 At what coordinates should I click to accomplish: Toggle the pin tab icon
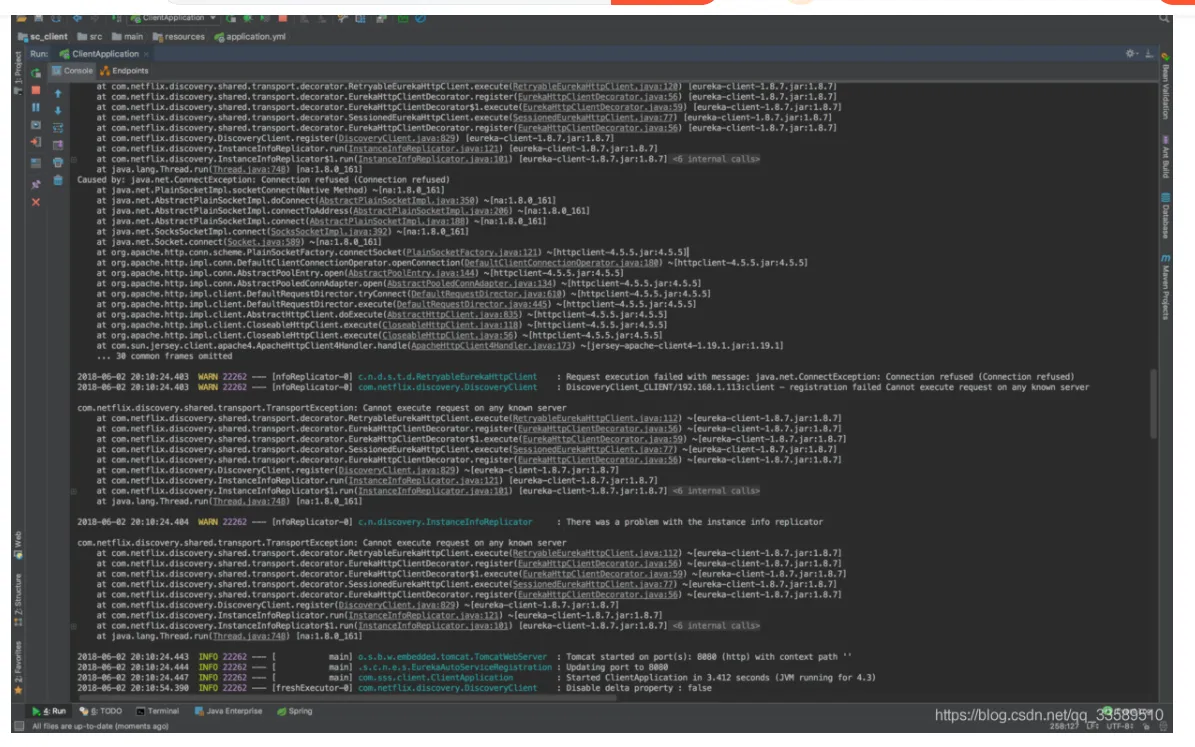point(36,184)
